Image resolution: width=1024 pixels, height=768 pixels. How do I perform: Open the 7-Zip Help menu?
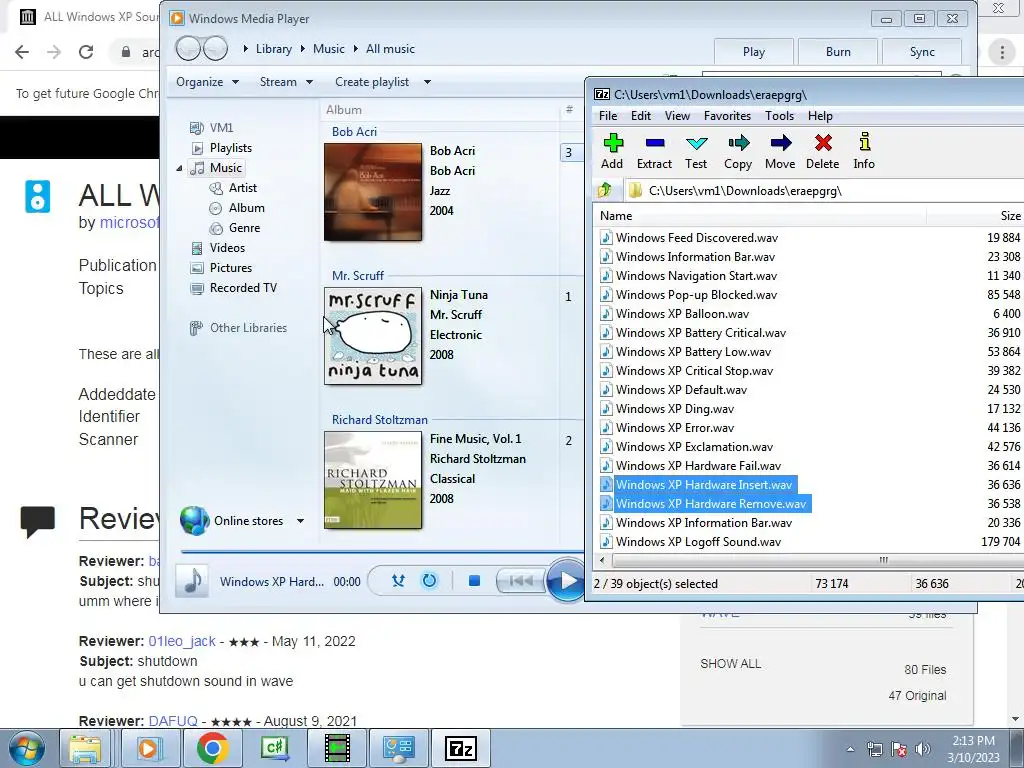tap(820, 116)
